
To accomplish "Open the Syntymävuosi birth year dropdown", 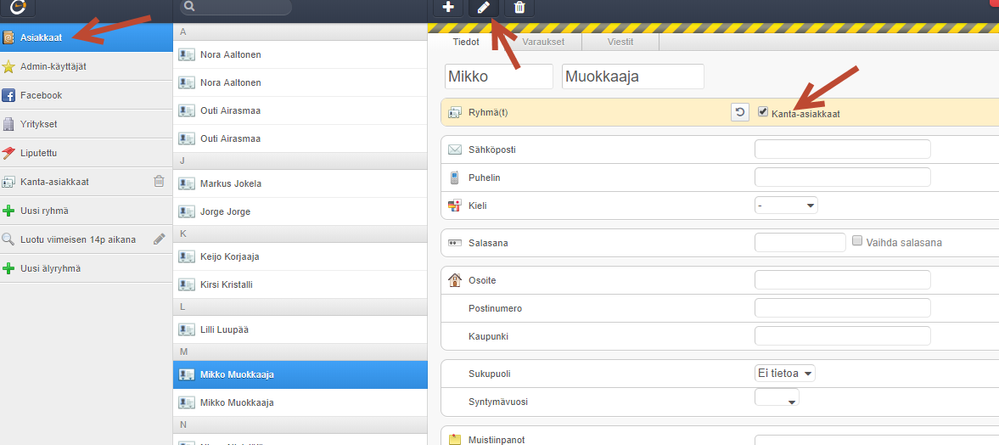I will click(x=777, y=398).
